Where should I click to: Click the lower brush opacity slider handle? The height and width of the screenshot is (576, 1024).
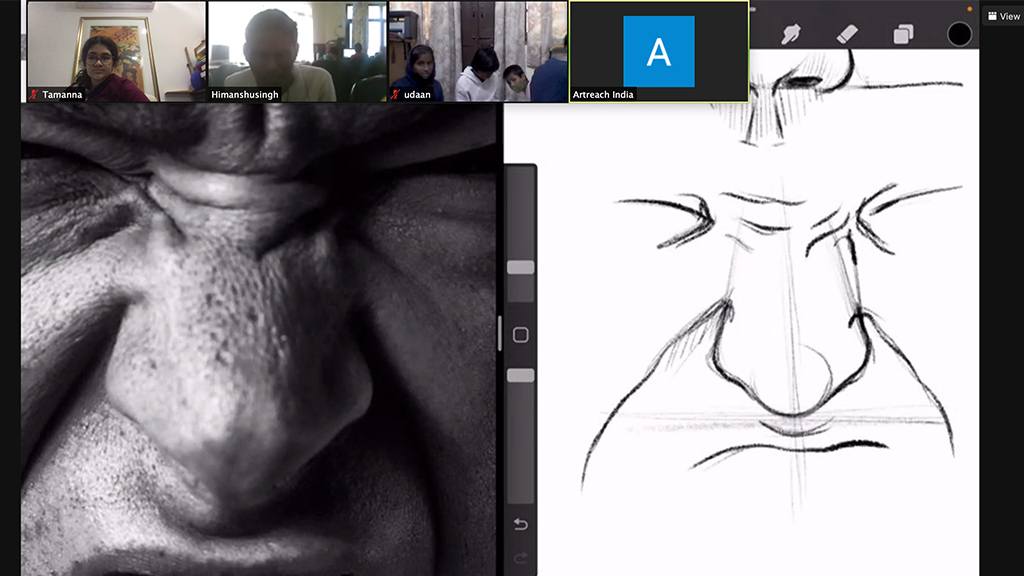pos(520,375)
